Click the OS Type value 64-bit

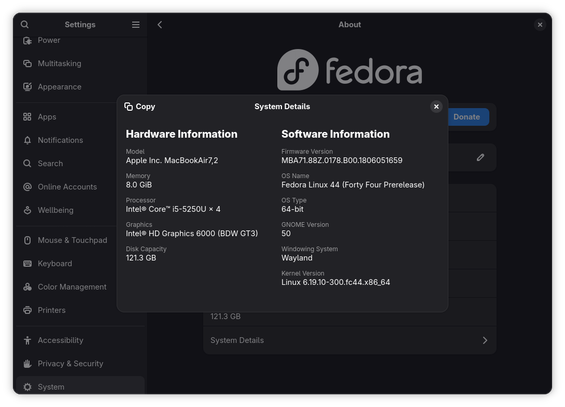(x=292, y=209)
